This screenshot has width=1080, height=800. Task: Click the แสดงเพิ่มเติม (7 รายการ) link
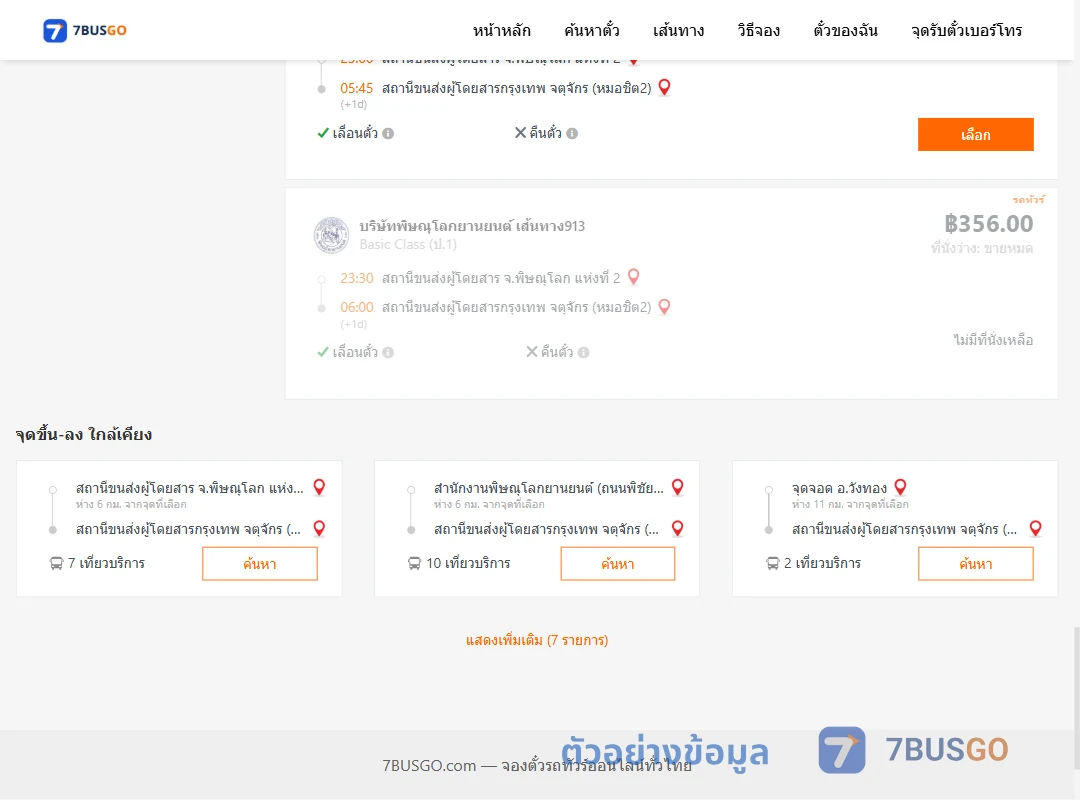point(537,640)
